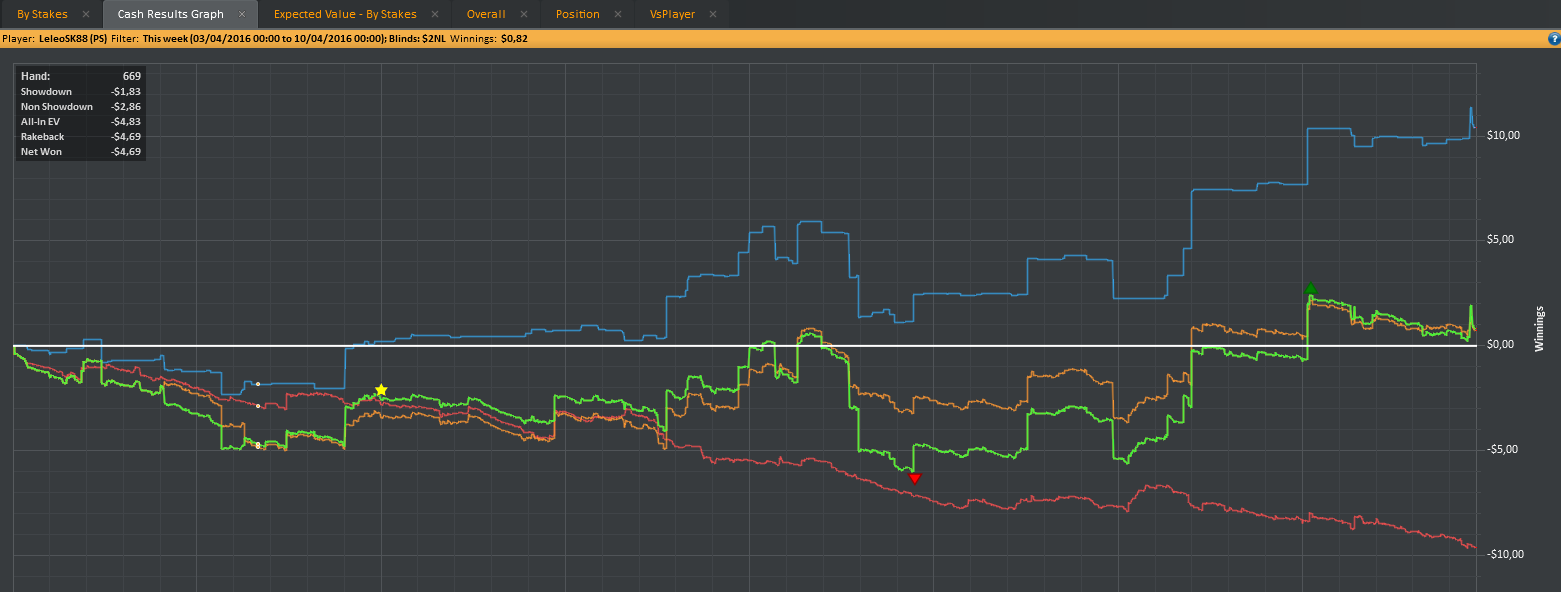Click the red downward triangle marker
This screenshot has width=1561, height=592.
pos(914,479)
